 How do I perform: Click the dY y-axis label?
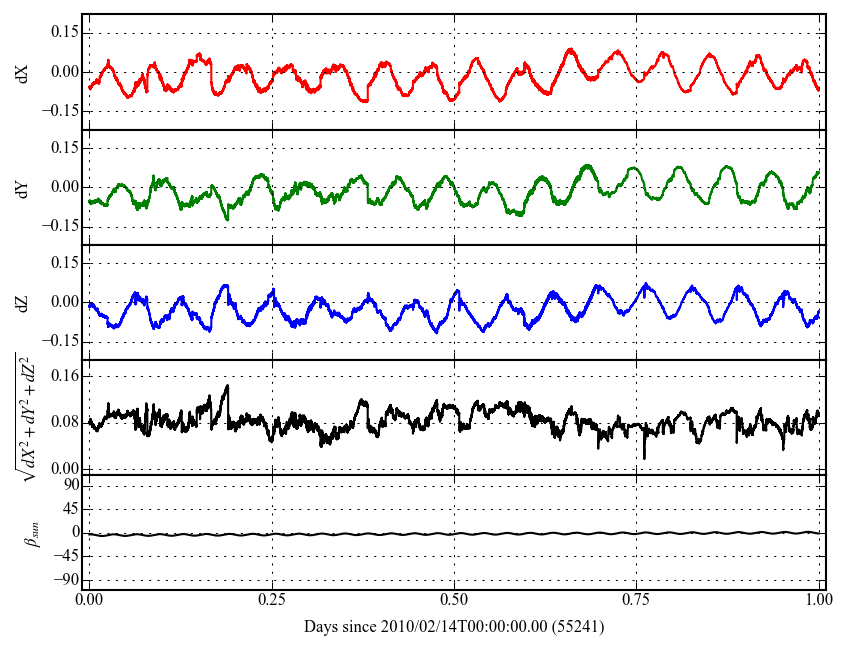tap(23, 187)
